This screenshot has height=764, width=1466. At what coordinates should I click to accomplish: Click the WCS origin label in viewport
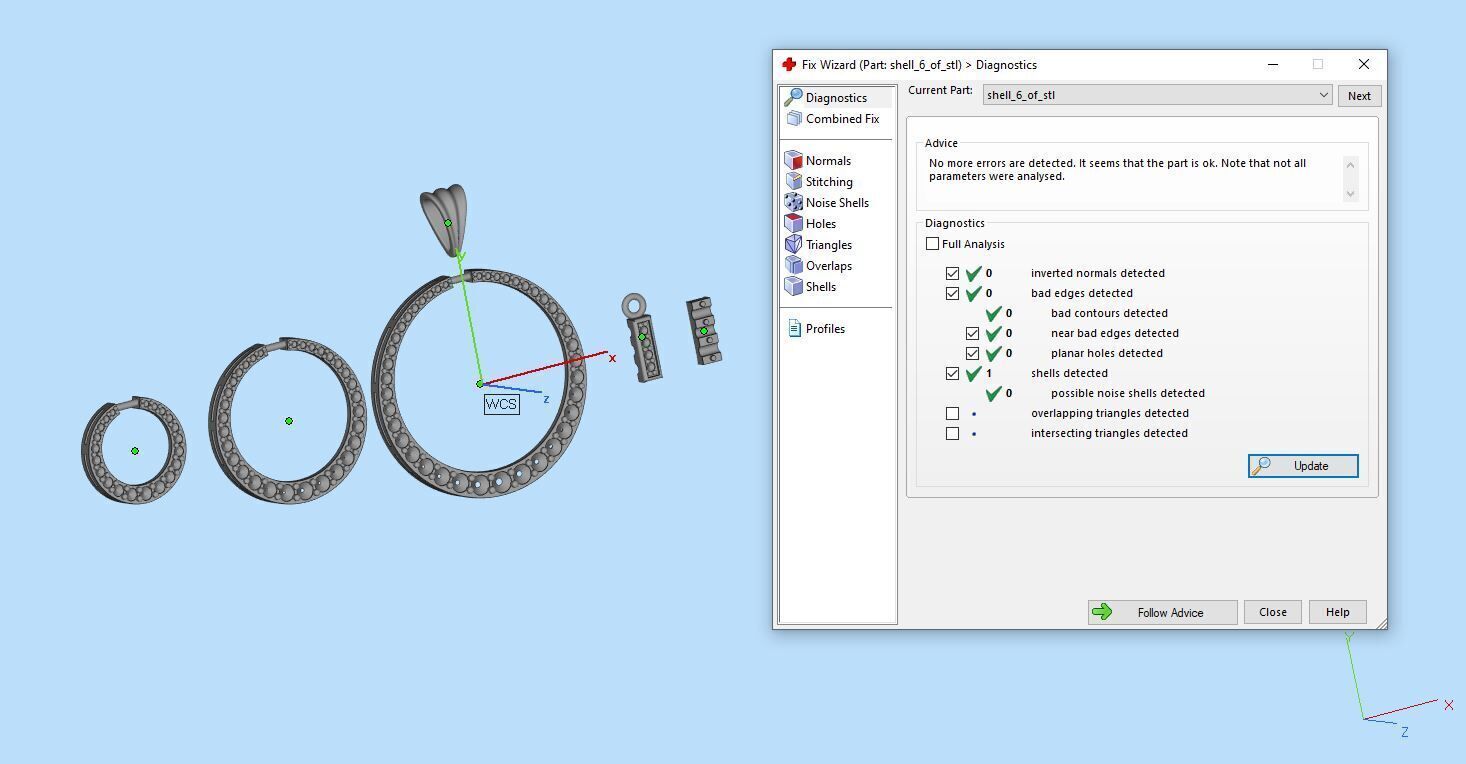501,404
